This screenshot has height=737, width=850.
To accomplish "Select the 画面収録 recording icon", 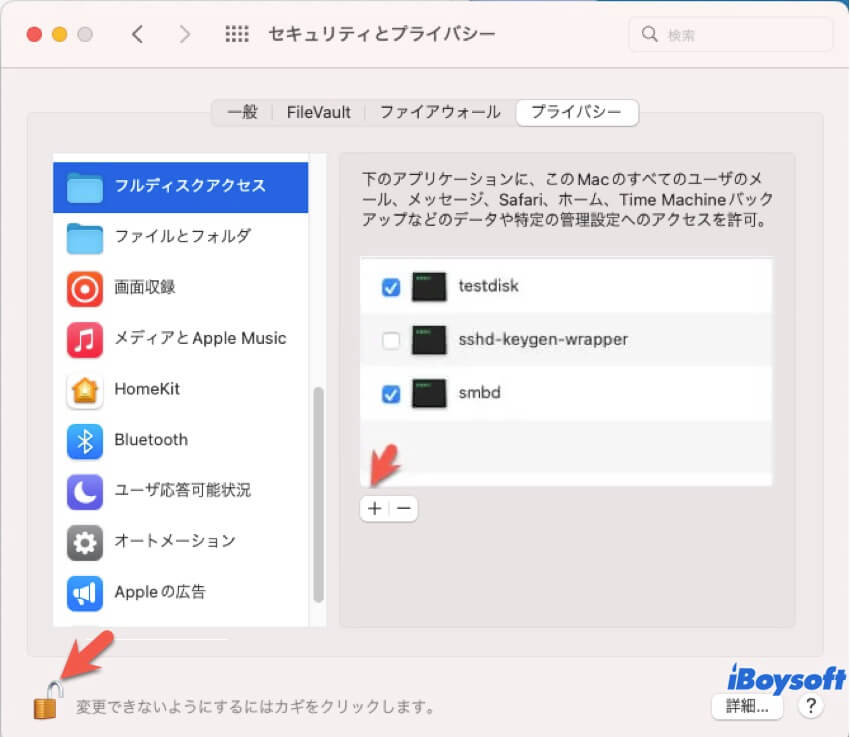I will click(x=84, y=288).
